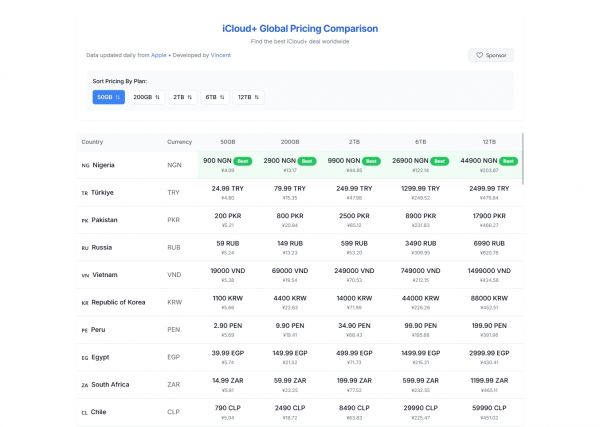Click the Best badge beside 44900 NGN
The image size is (600, 427).
click(x=508, y=161)
